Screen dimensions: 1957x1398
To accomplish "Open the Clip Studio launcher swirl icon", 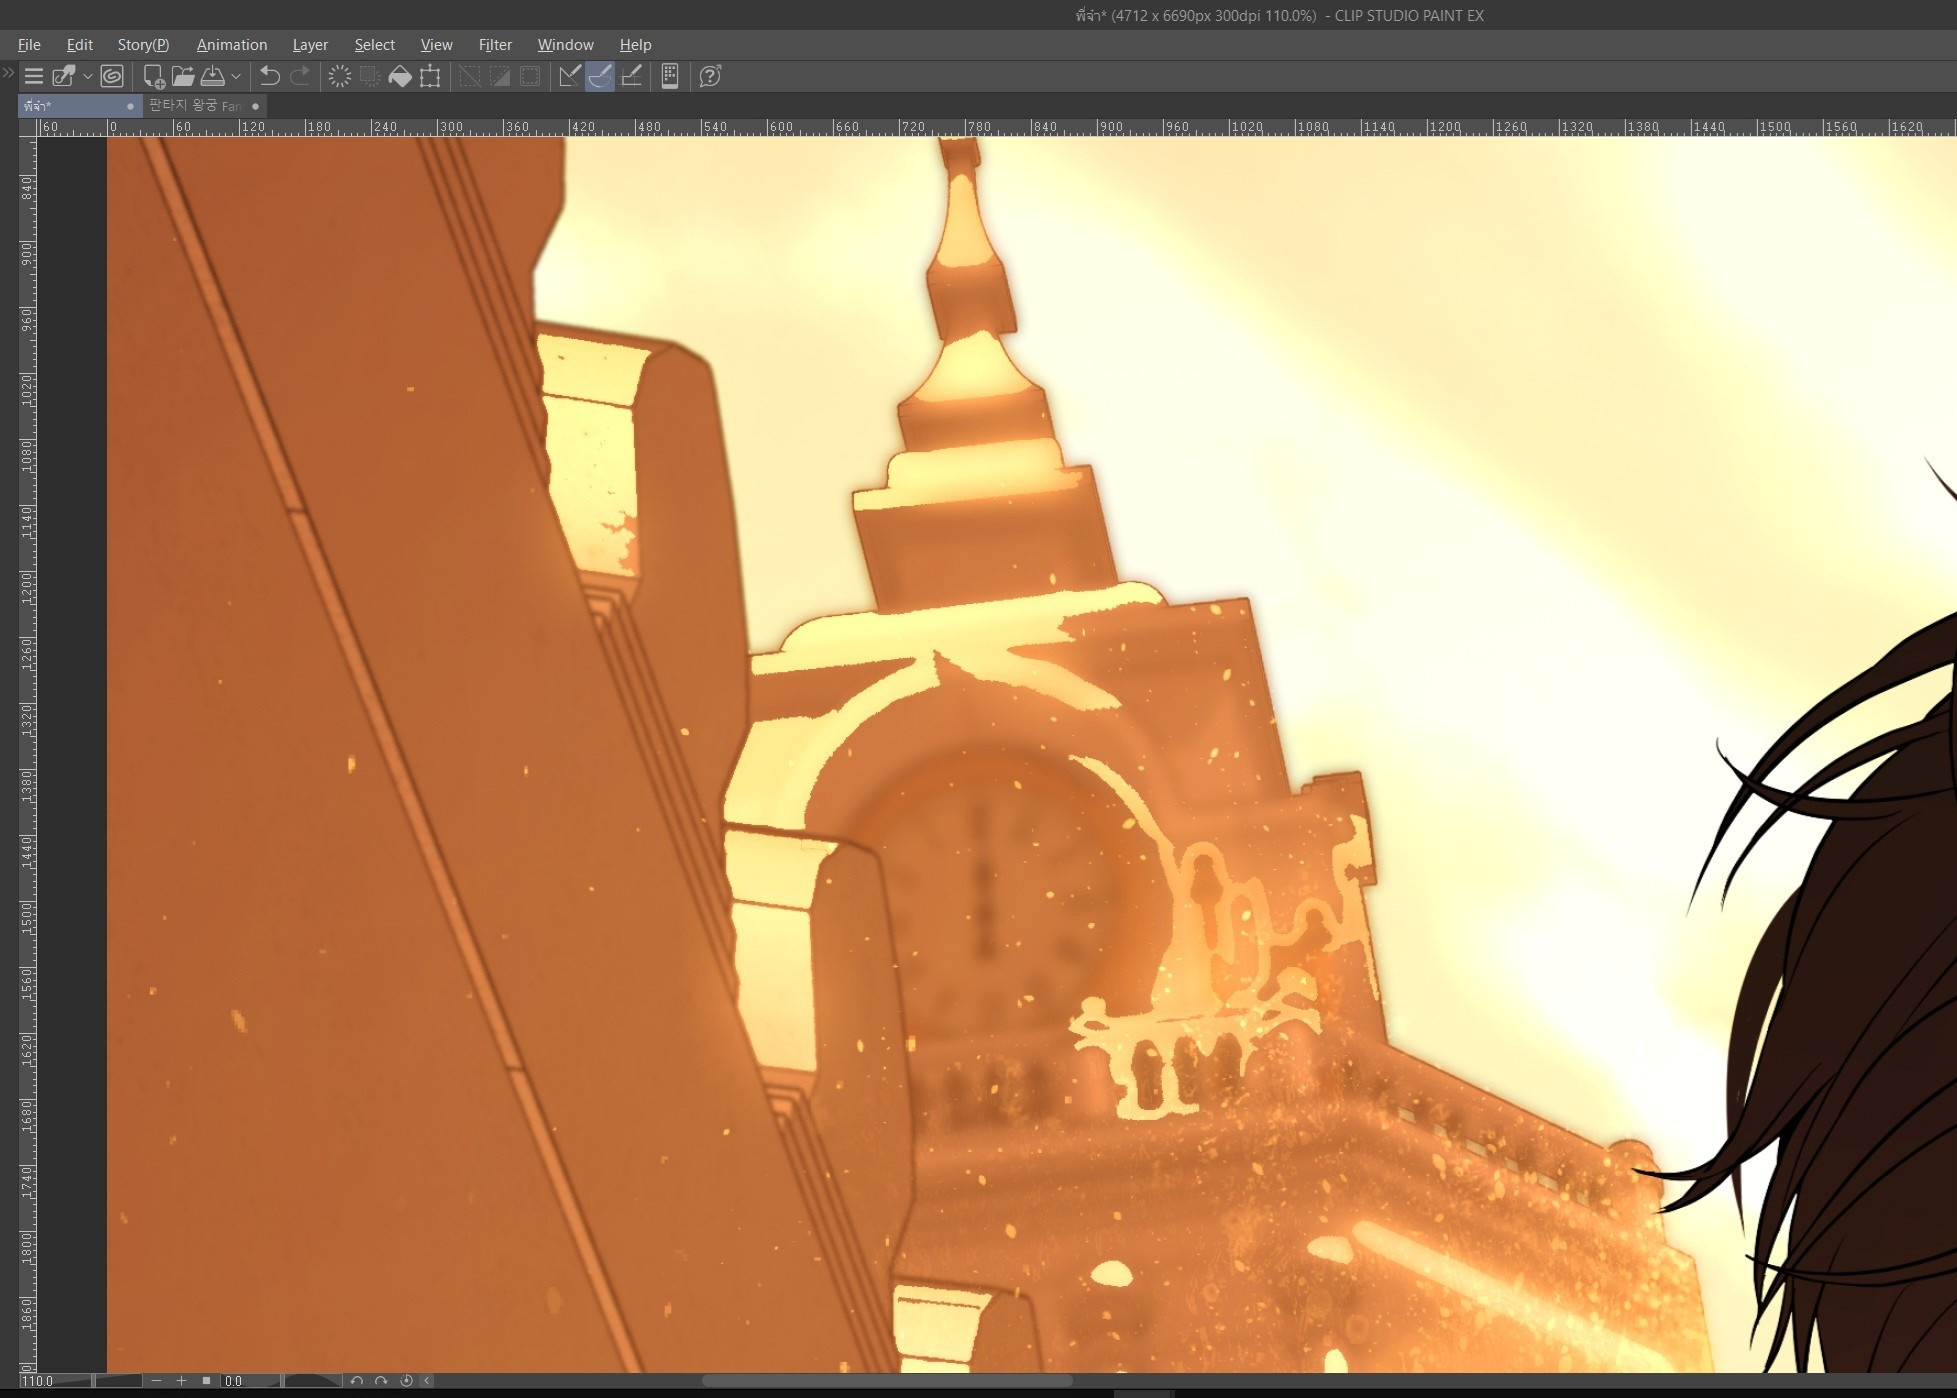I will point(112,76).
